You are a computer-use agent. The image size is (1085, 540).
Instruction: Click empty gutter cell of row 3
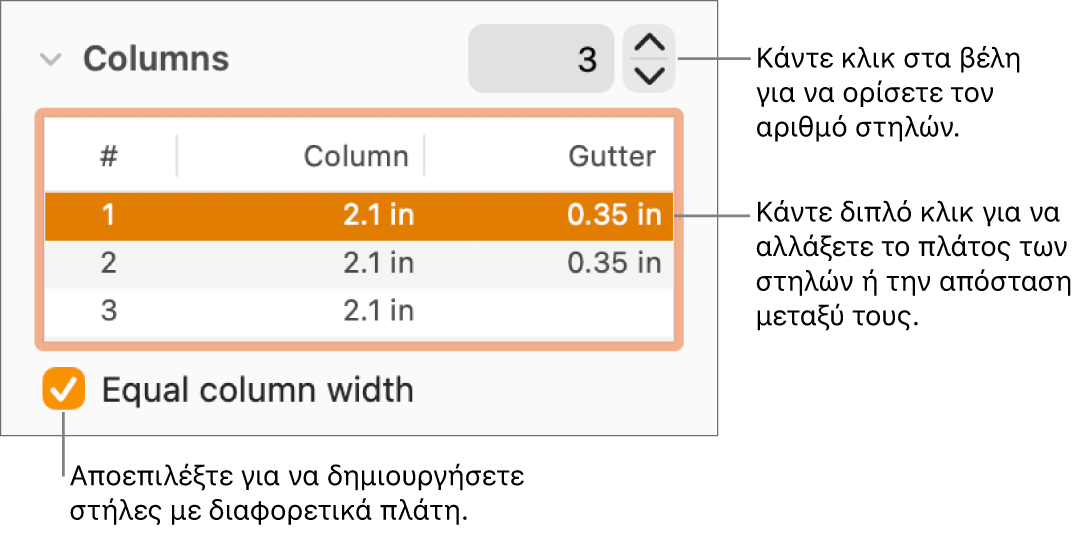(x=560, y=311)
